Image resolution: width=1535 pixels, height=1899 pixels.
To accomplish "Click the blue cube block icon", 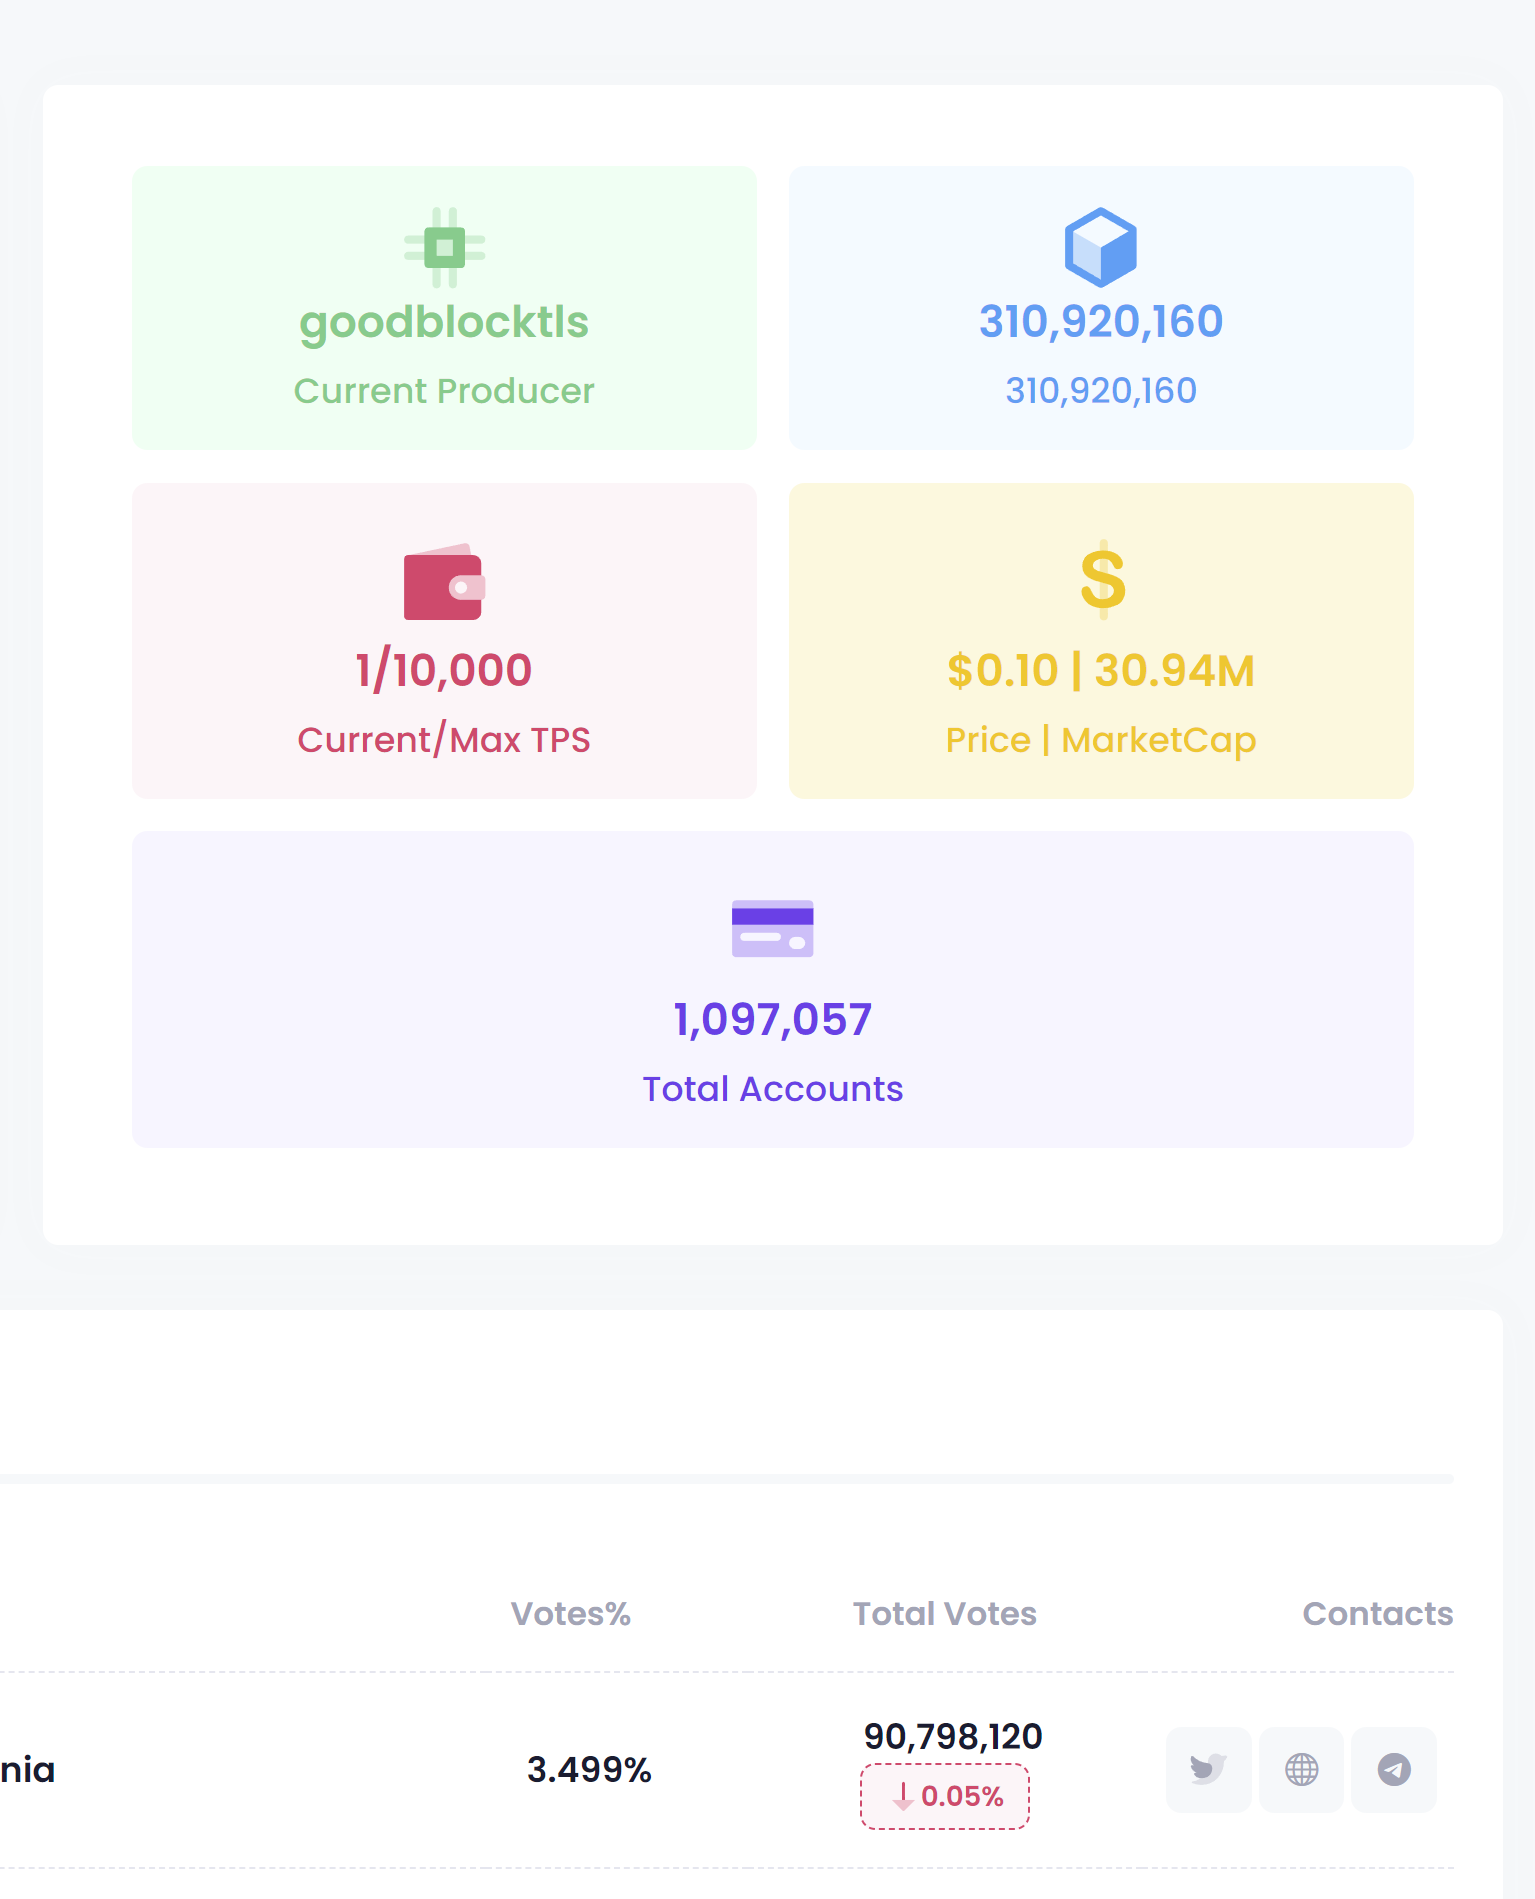I will point(1100,247).
